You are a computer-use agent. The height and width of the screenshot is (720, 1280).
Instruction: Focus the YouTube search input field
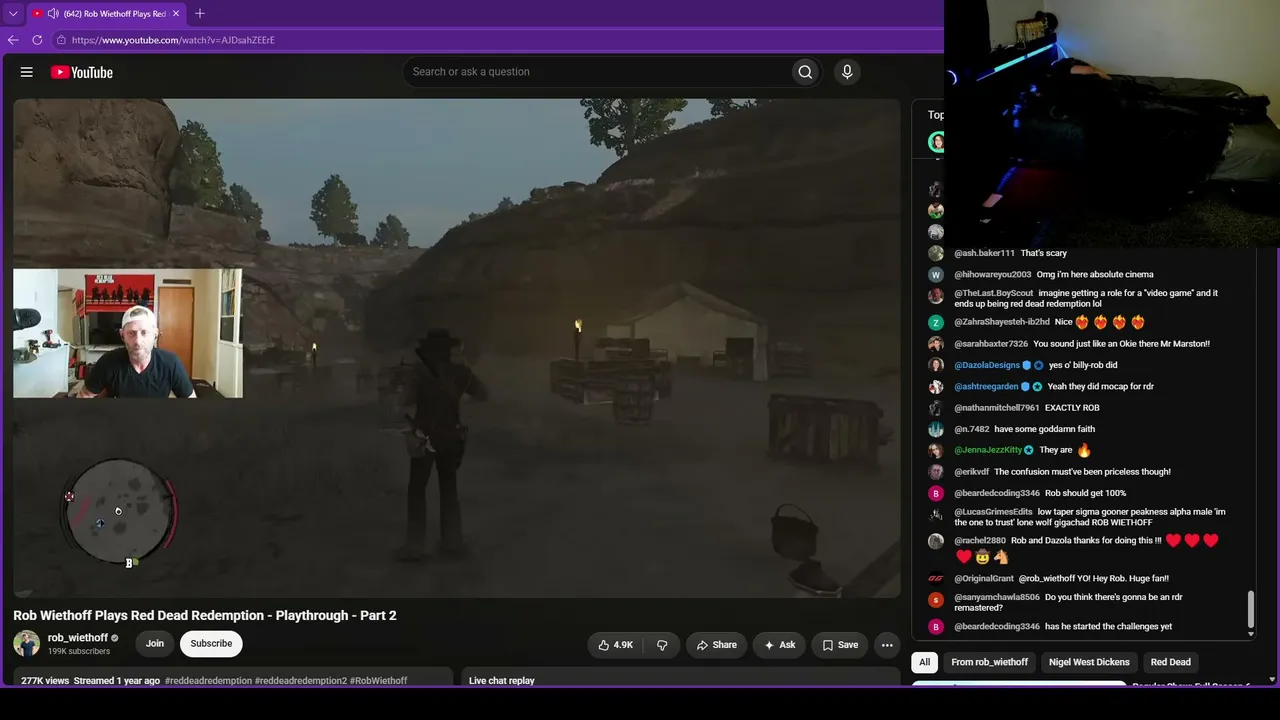click(x=596, y=72)
